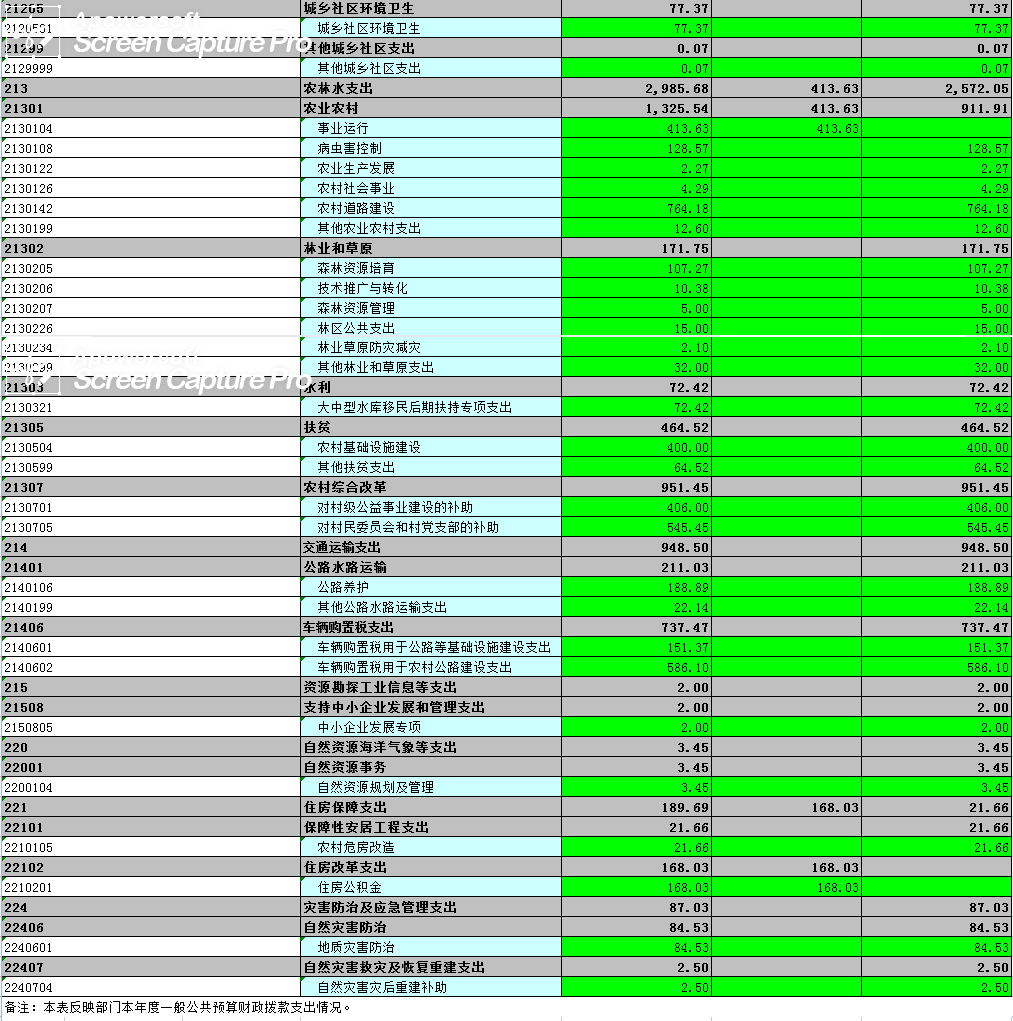
Task: Click the 车辆购置税用于农村公路建设支出 cell
Action: point(431,667)
